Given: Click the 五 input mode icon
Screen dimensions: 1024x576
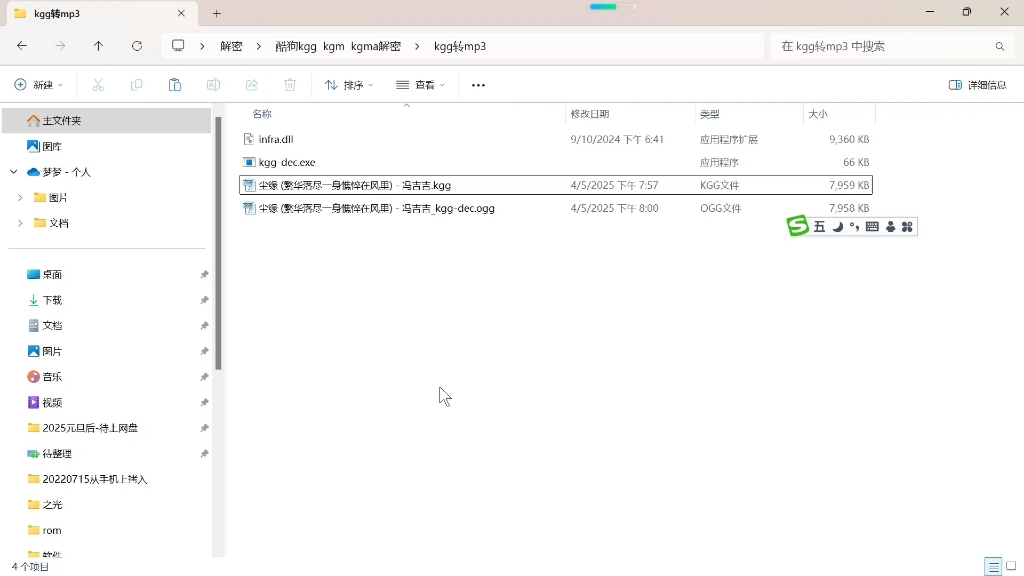Looking at the screenshot, I should click(820, 227).
